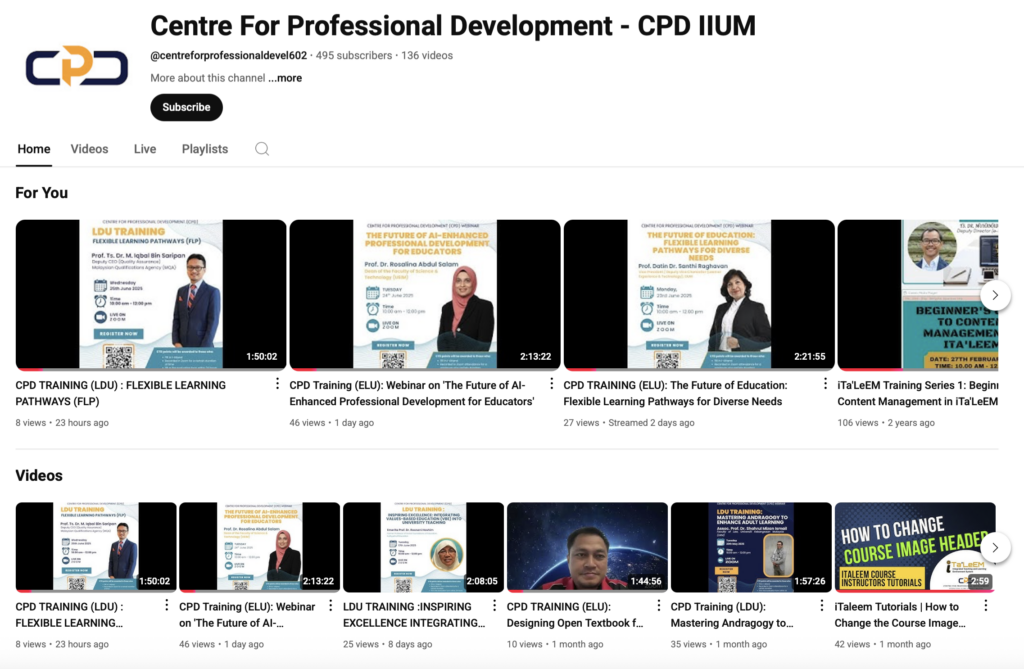Open three-dot menu of Flexible Learning in Videos row
Viewport: 1024px width, 669px height.
coord(167,606)
